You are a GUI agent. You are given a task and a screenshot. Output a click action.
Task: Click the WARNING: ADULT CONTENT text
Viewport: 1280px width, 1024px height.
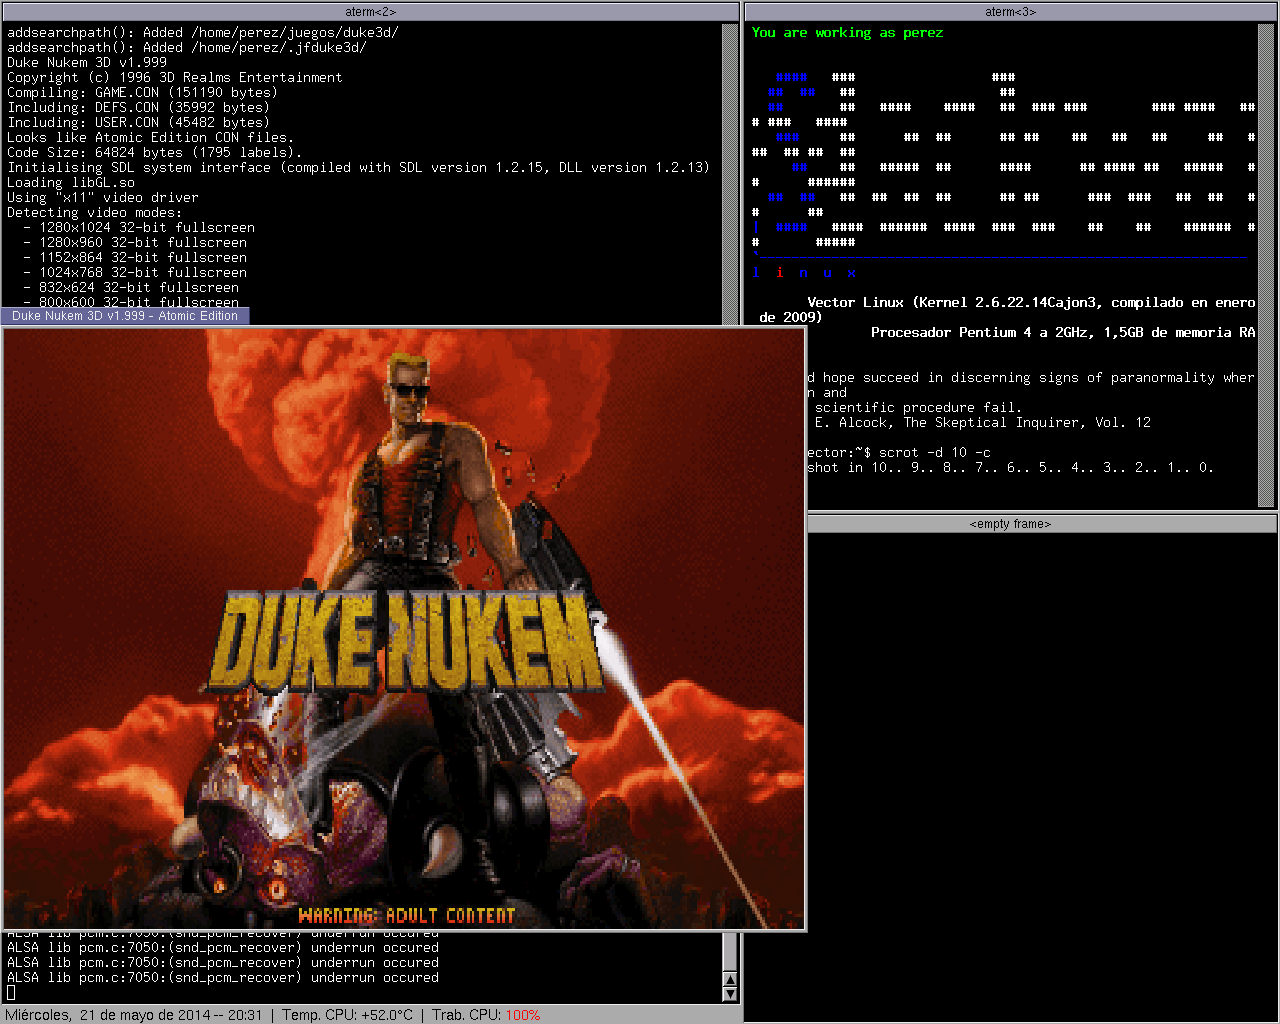(x=407, y=915)
